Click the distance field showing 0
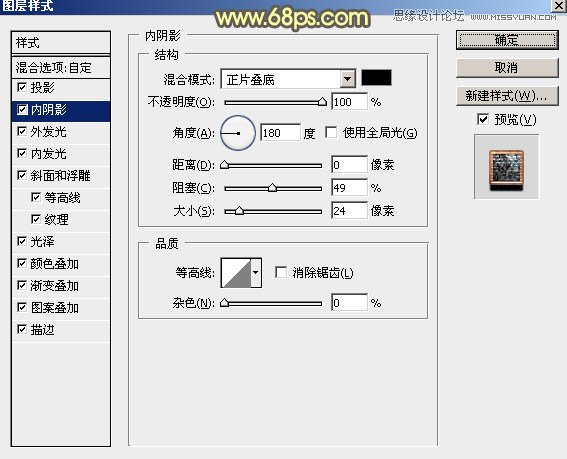 coord(349,165)
